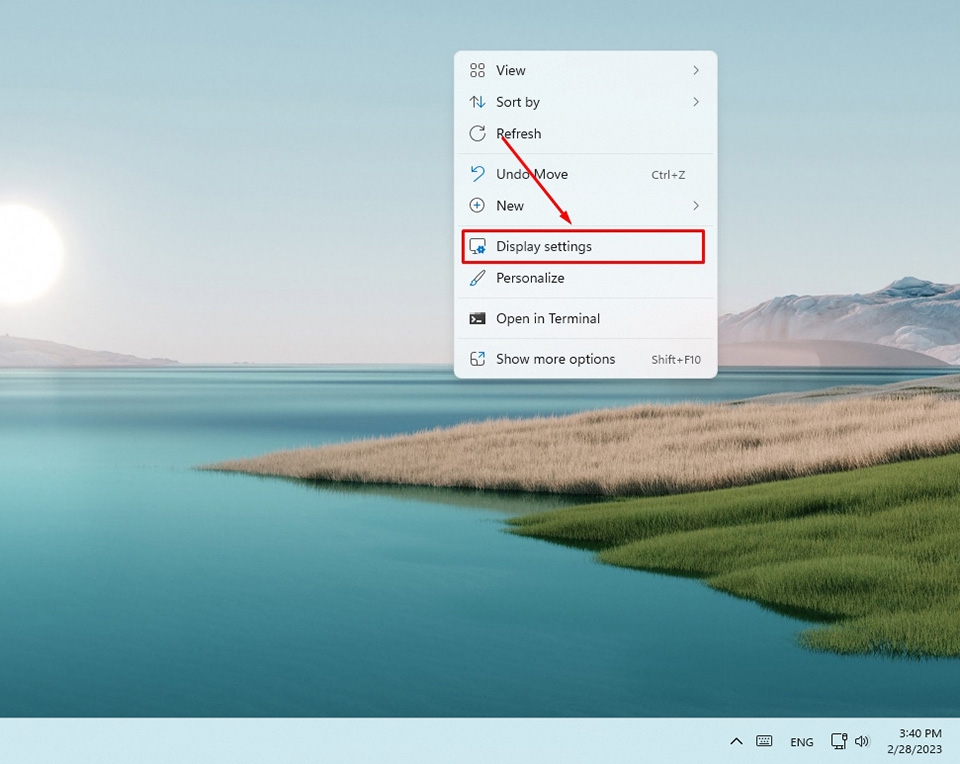Screen dimensions: 960x764
Task: Click the View grid icon
Action: [478, 70]
